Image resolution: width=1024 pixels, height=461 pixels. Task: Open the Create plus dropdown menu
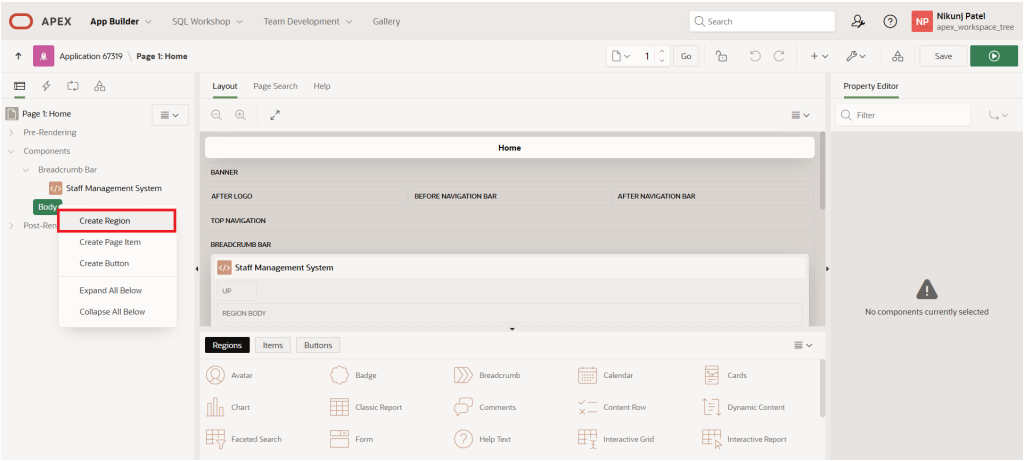[819, 56]
